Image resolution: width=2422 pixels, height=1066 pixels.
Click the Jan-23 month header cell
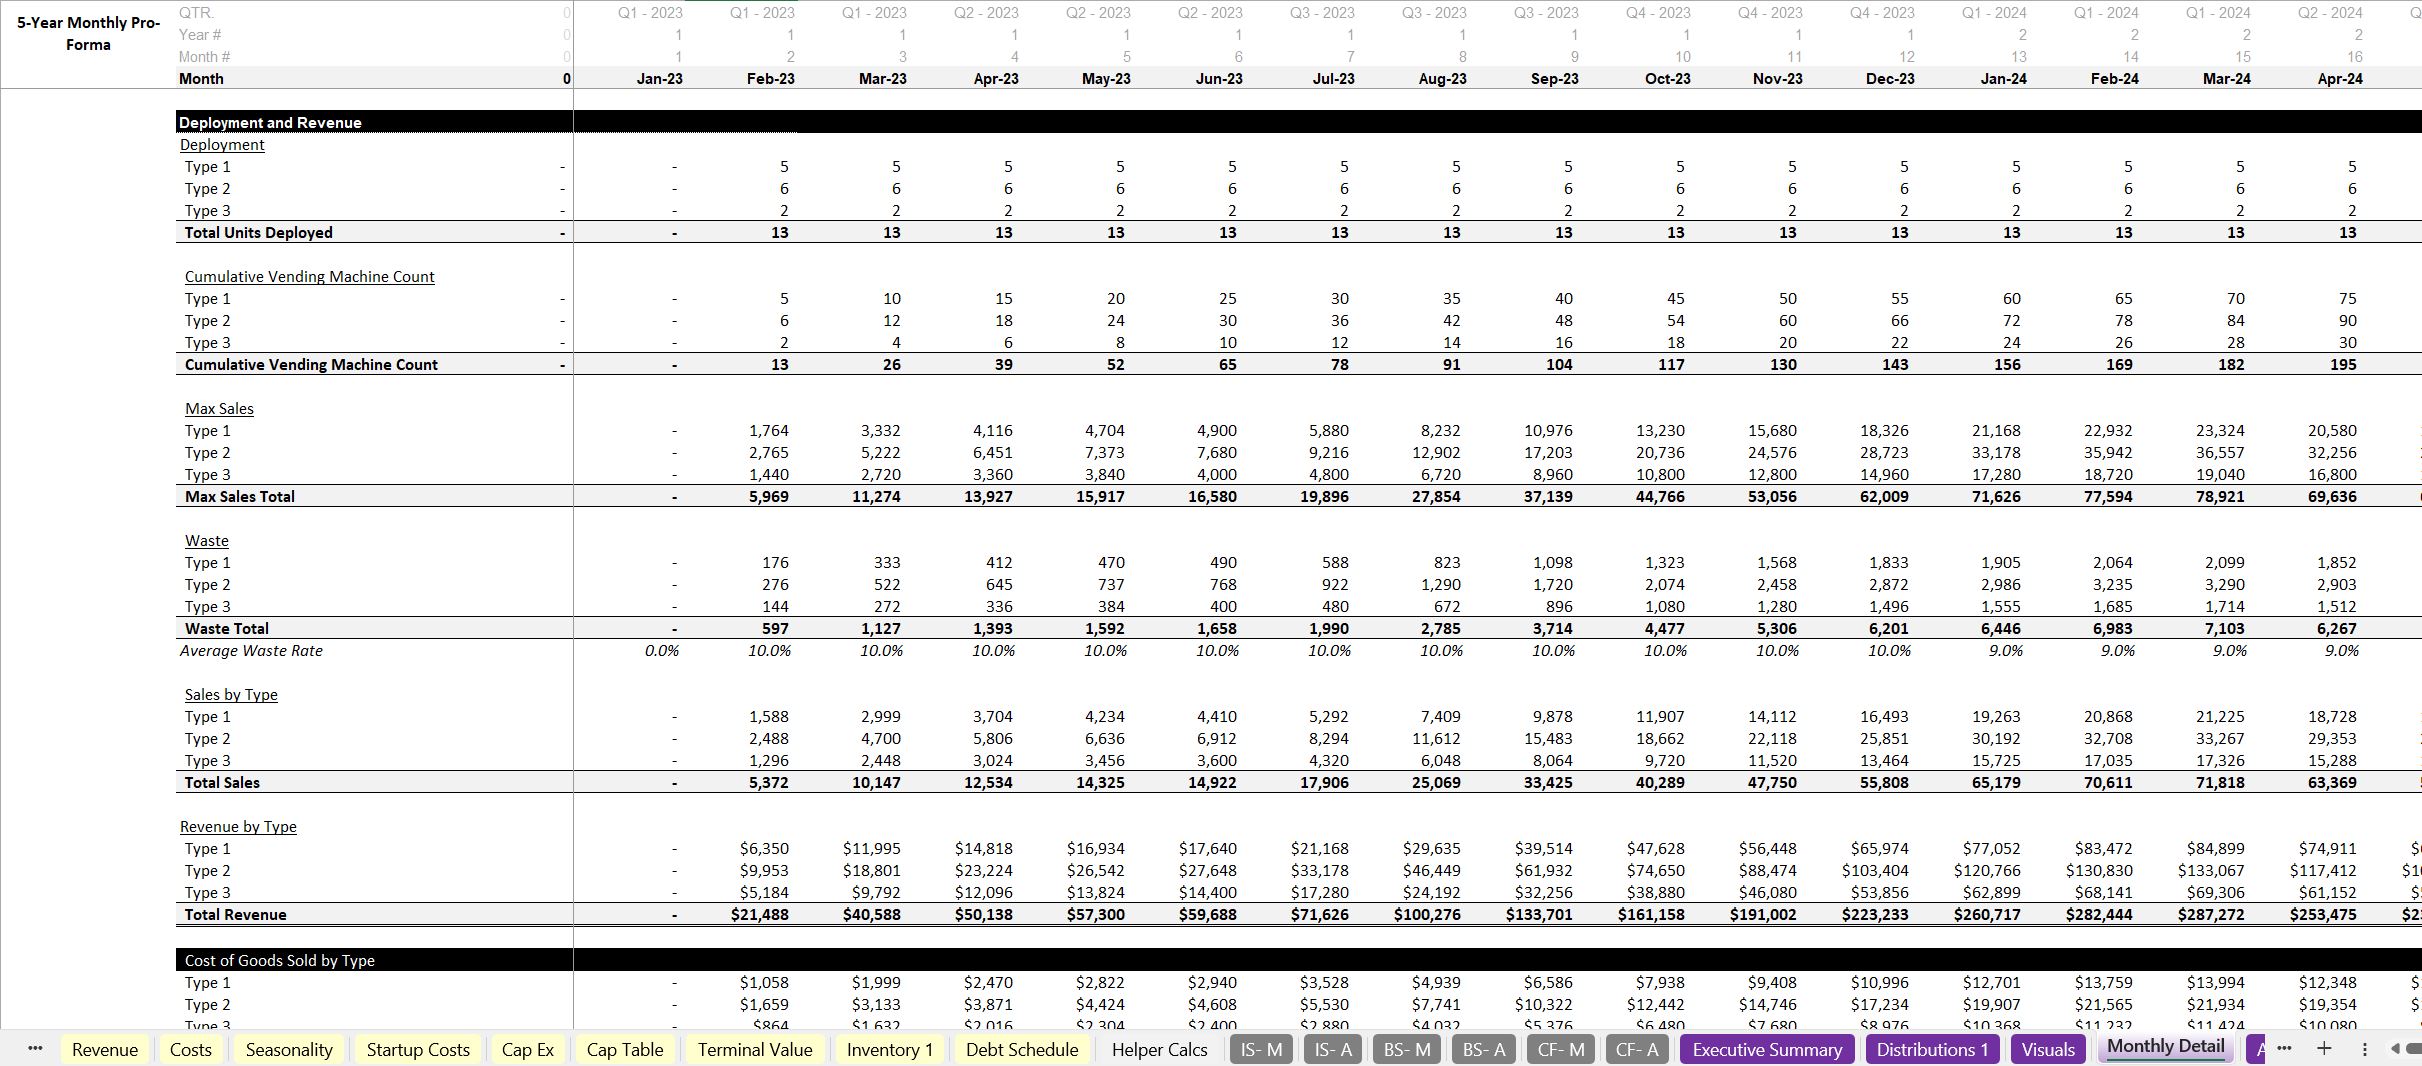click(659, 78)
